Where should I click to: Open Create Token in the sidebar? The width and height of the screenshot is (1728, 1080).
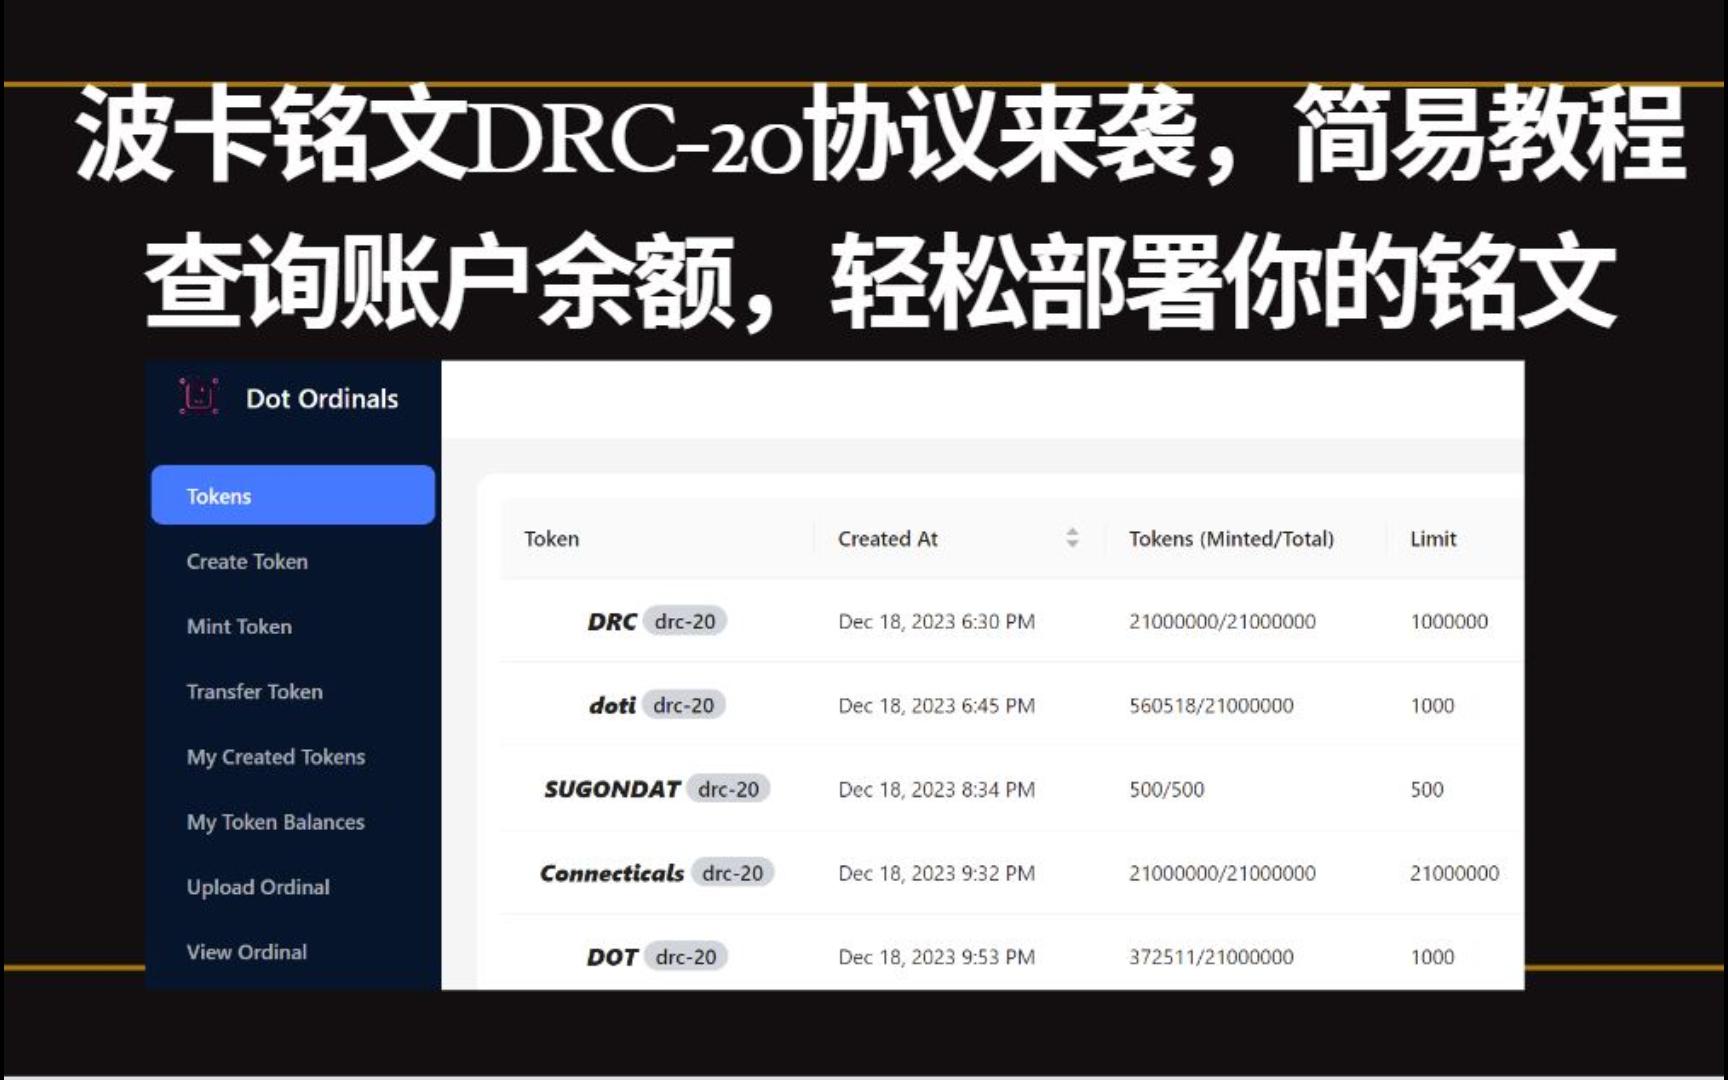(x=247, y=561)
